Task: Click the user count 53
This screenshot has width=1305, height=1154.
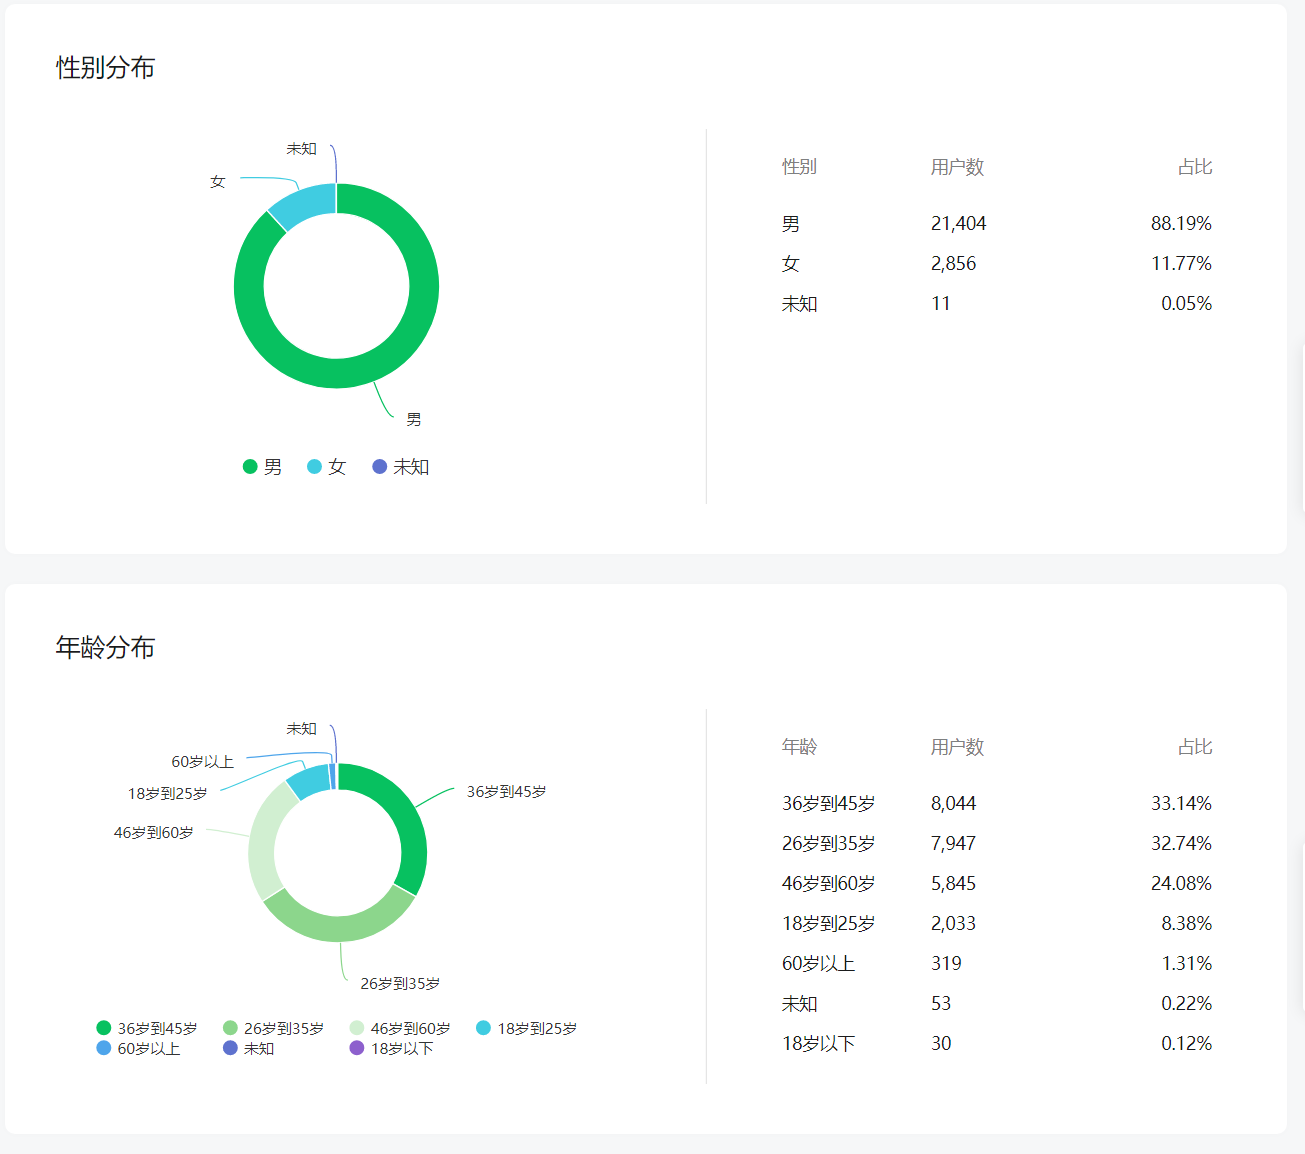Action: (x=941, y=1004)
